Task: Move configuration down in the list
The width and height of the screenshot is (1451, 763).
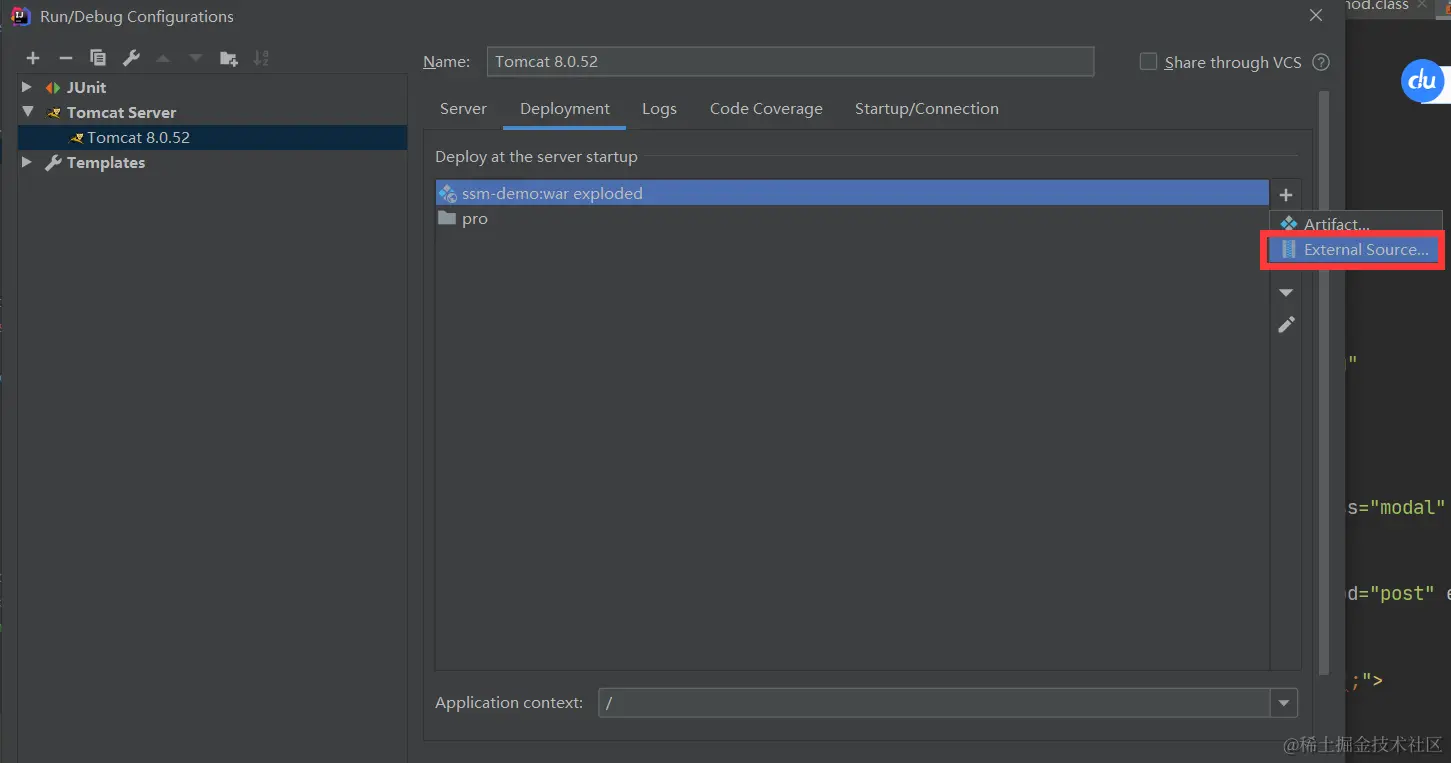Action: [196, 58]
